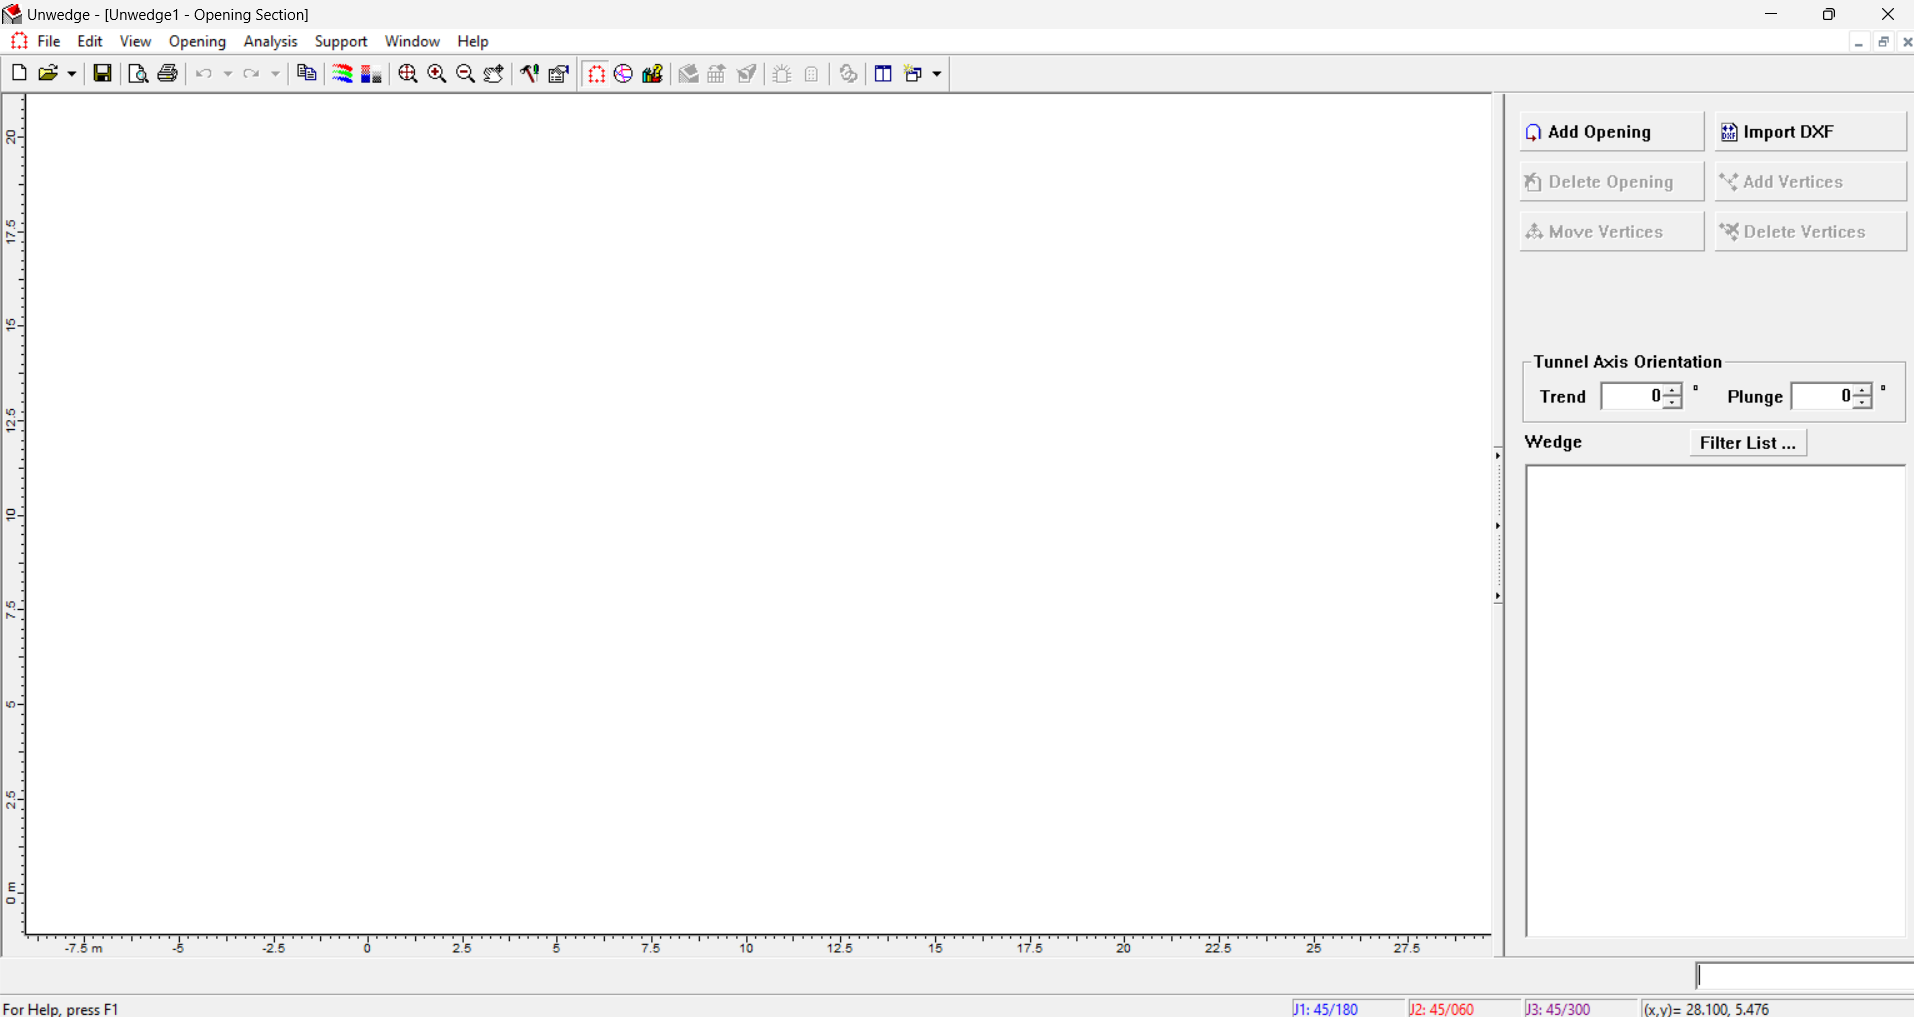The width and height of the screenshot is (1914, 1017).
Task: Tile windows vertically with the split icon
Action: [x=883, y=73]
